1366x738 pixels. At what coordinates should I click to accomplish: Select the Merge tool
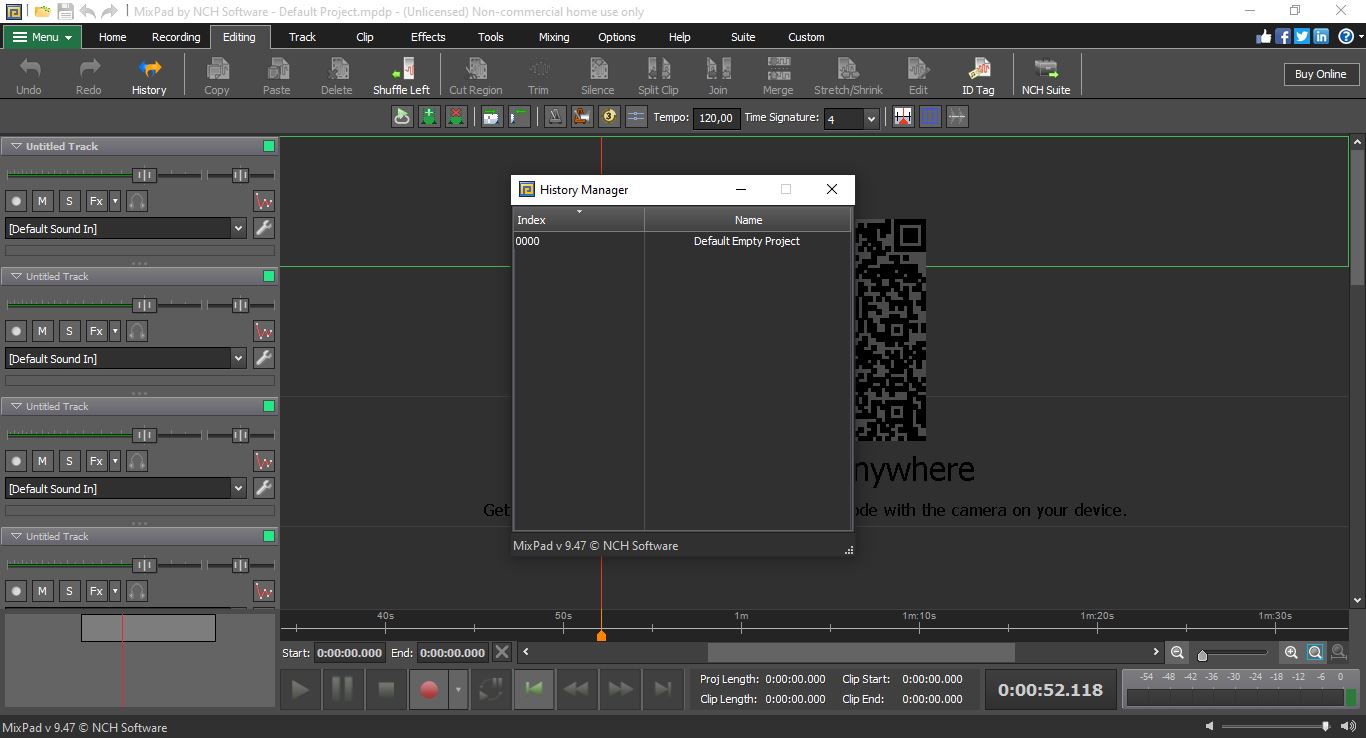(x=778, y=77)
